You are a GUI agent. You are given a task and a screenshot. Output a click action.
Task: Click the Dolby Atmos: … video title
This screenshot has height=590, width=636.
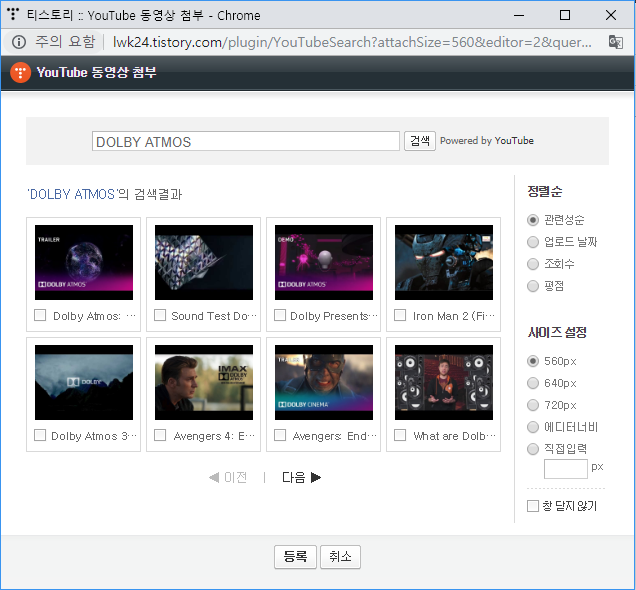94,316
